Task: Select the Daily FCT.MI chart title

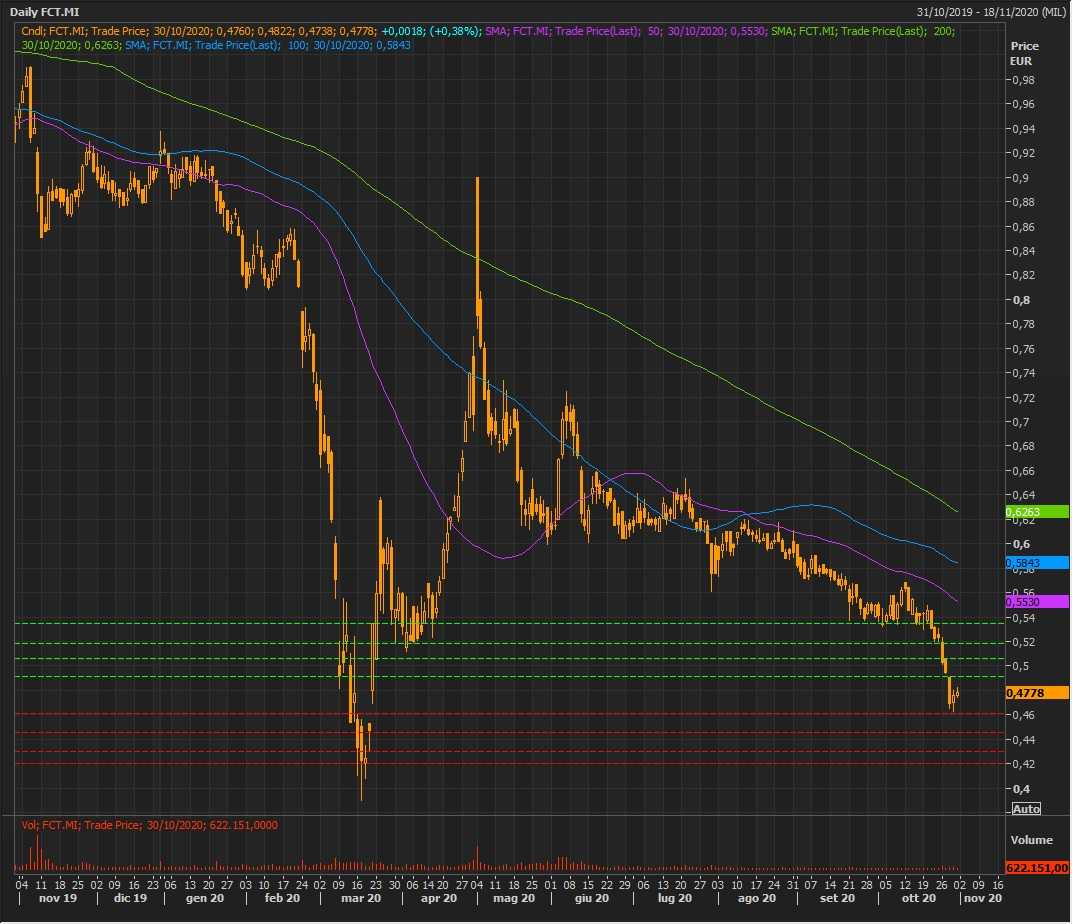Action: pyautogui.click(x=44, y=11)
